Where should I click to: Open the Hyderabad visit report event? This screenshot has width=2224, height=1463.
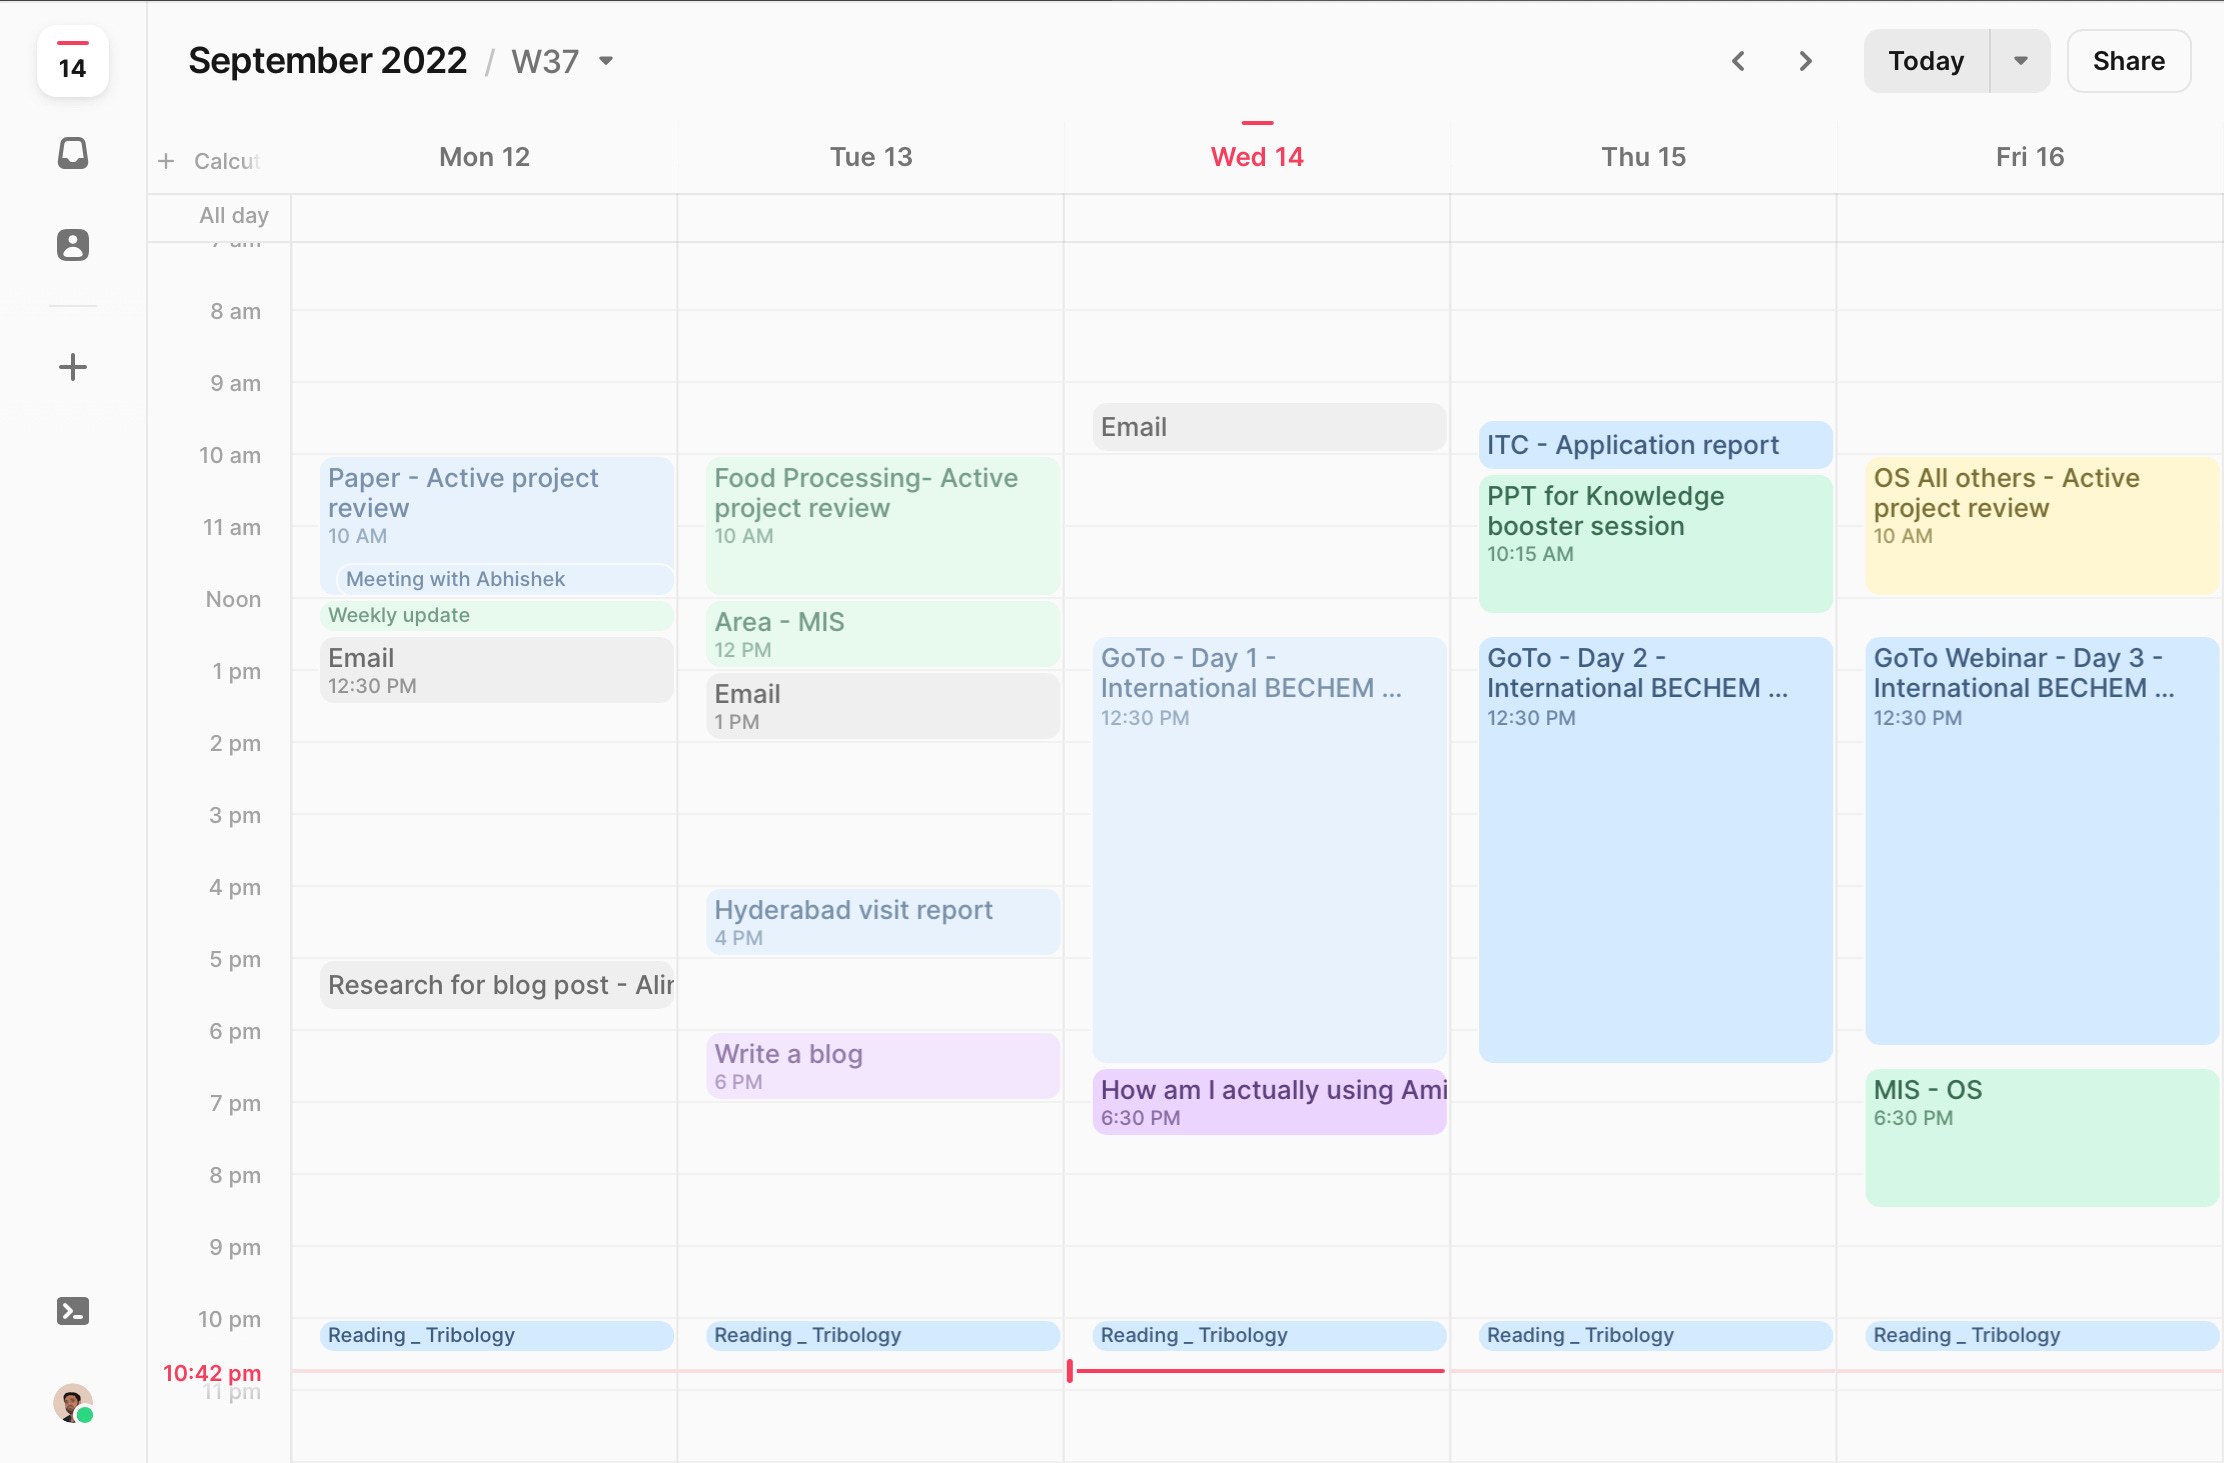(x=882, y=922)
